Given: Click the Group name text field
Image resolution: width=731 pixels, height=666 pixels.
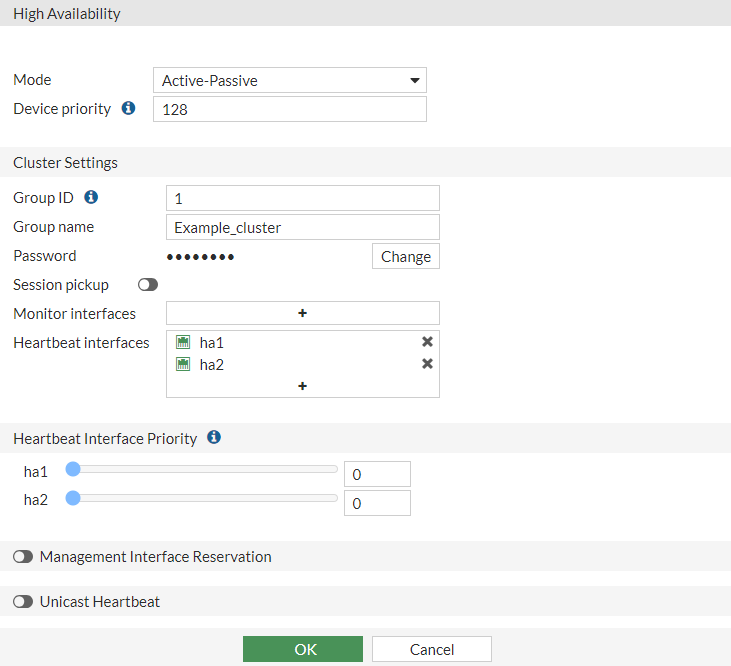Looking at the screenshot, I should tap(302, 227).
